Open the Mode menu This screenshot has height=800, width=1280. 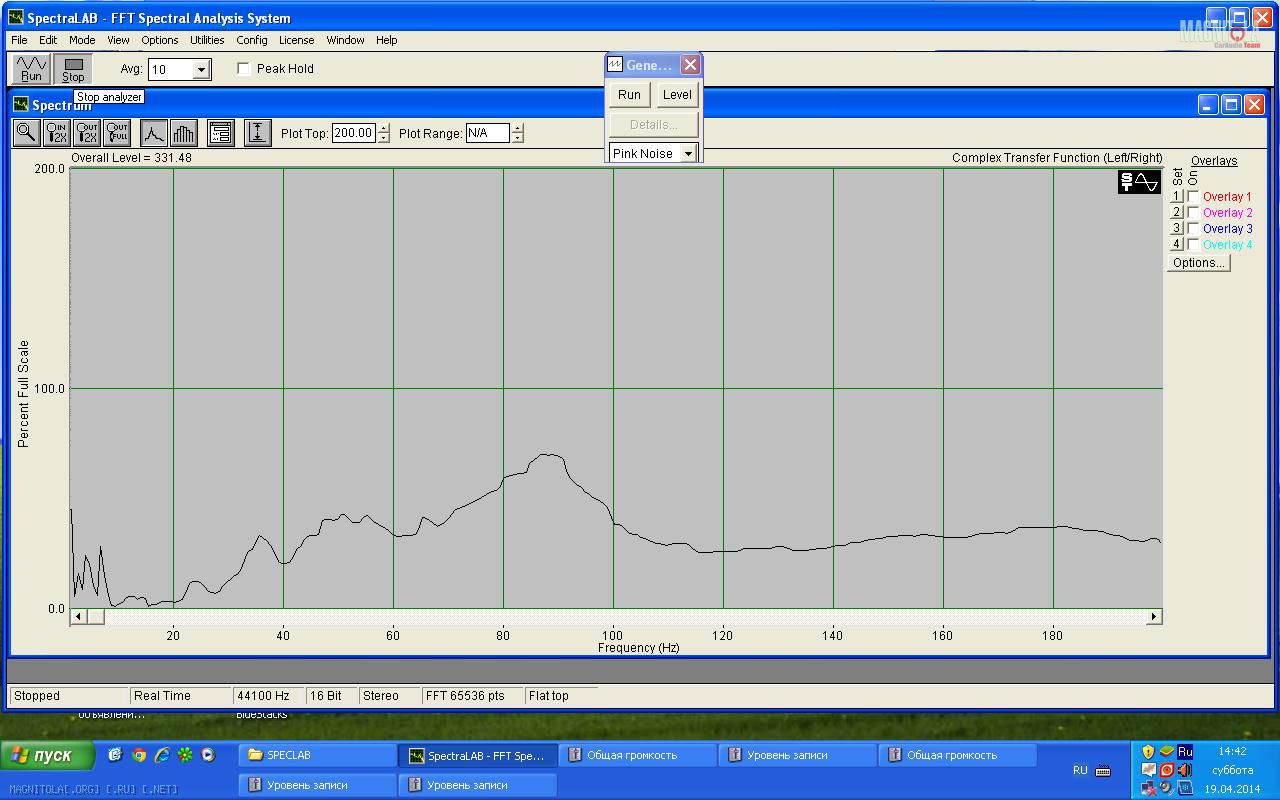(x=82, y=40)
